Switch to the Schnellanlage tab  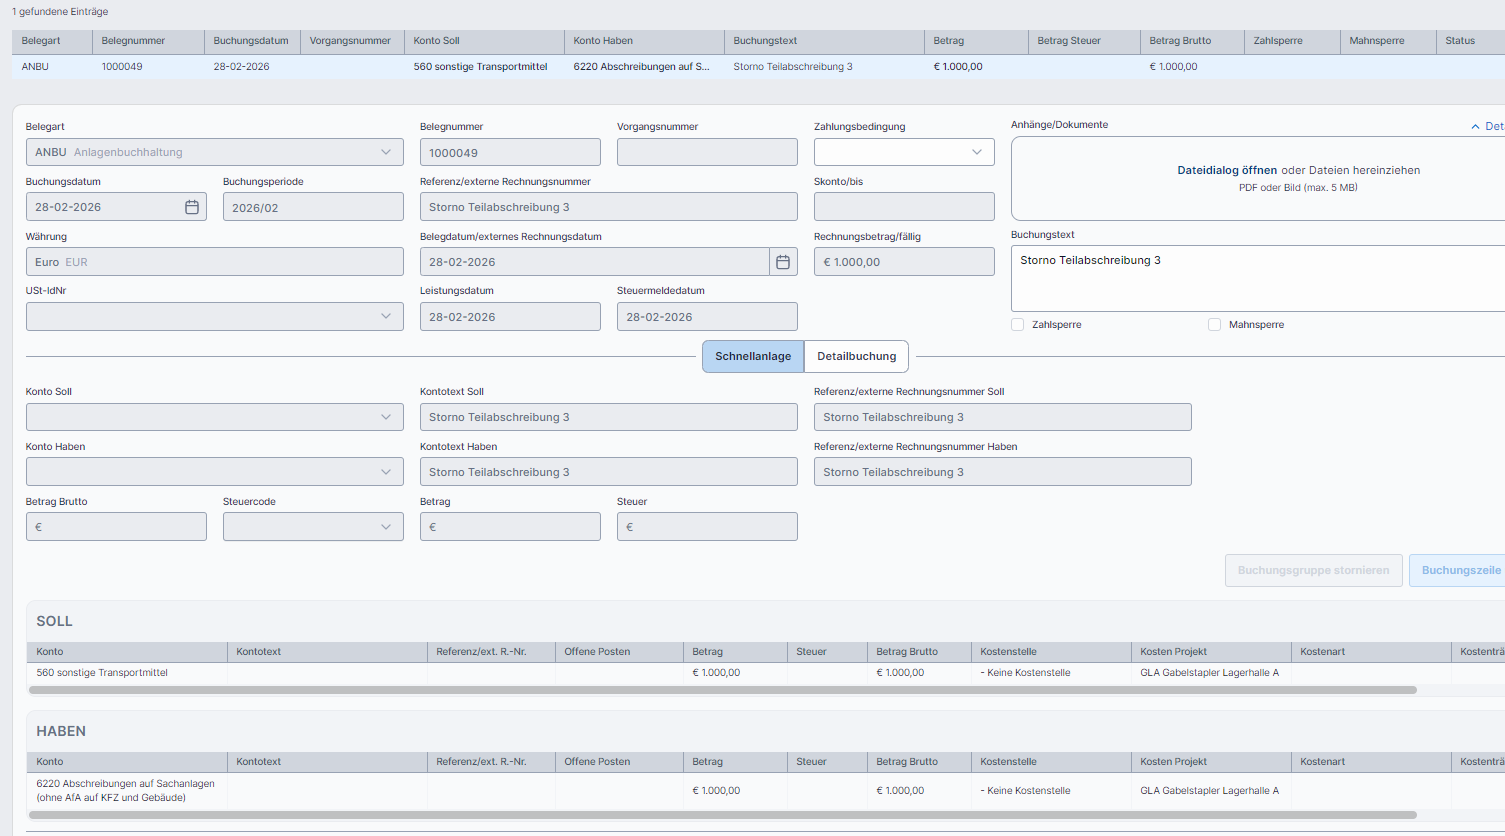(x=752, y=357)
